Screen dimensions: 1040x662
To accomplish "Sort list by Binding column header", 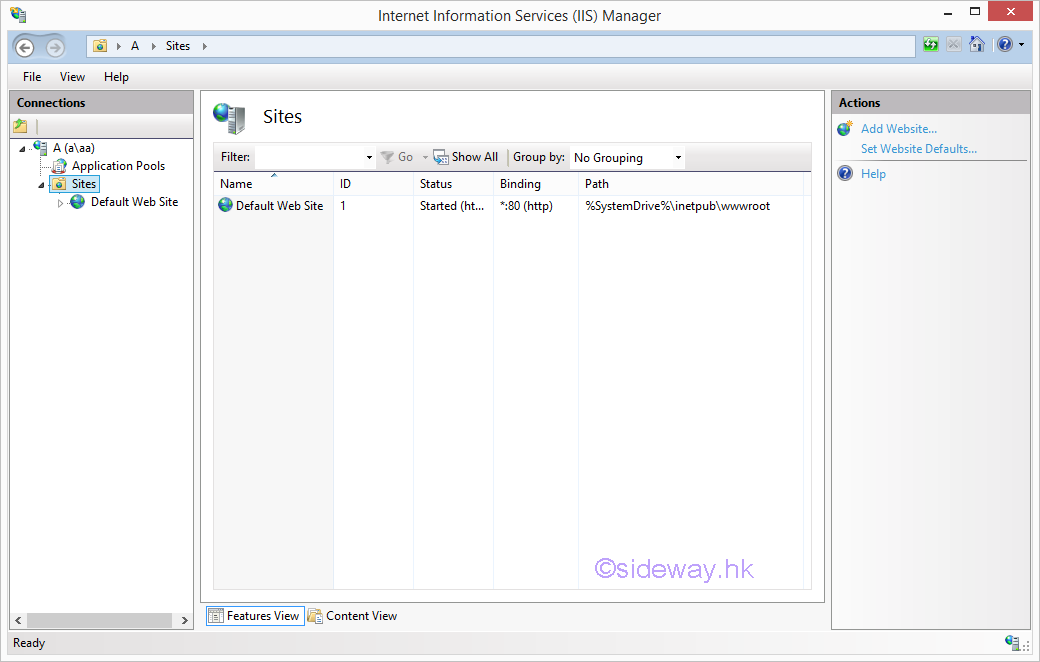I will tap(520, 184).
